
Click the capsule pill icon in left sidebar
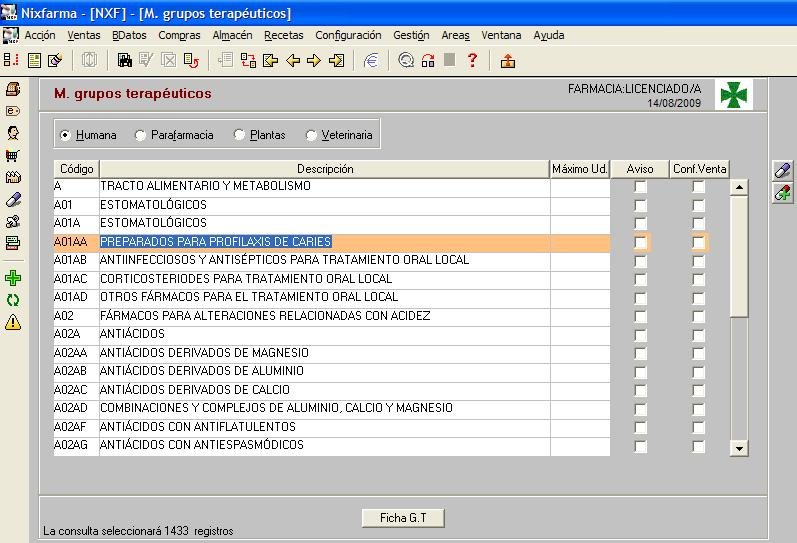(x=13, y=199)
